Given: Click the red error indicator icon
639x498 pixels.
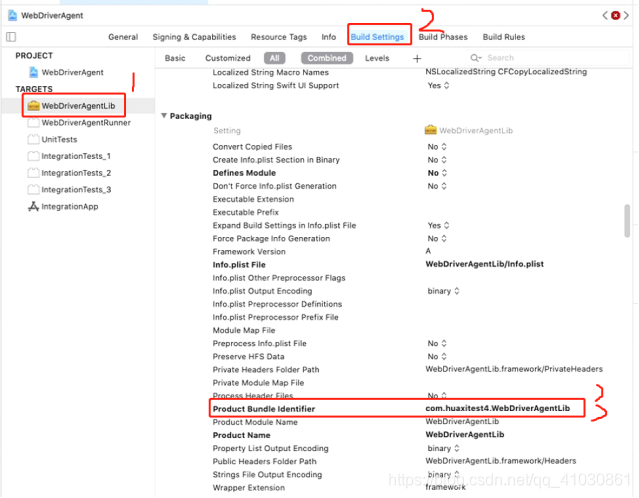Looking at the screenshot, I should coord(615,15).
